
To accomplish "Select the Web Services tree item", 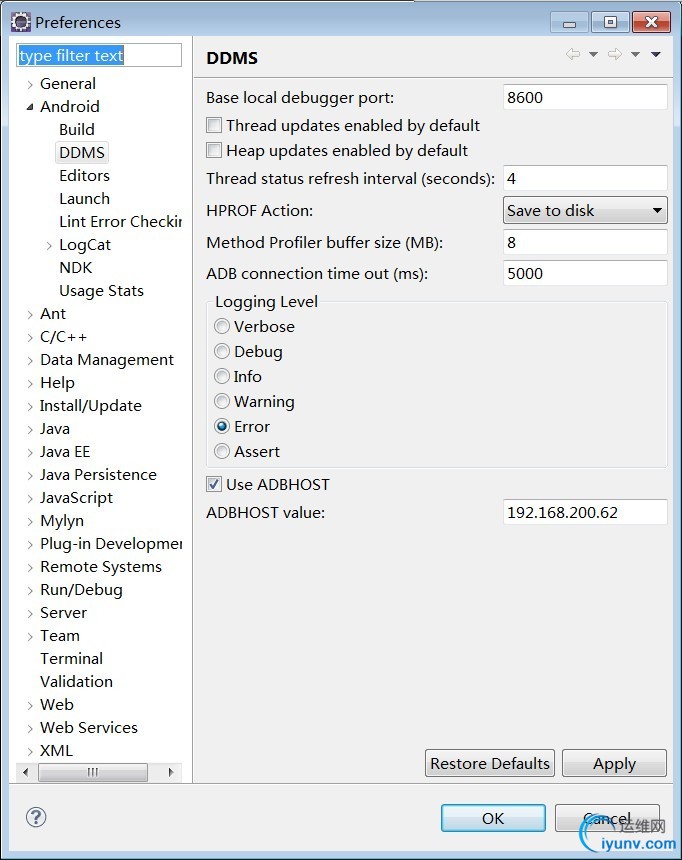I will point(89,728).
